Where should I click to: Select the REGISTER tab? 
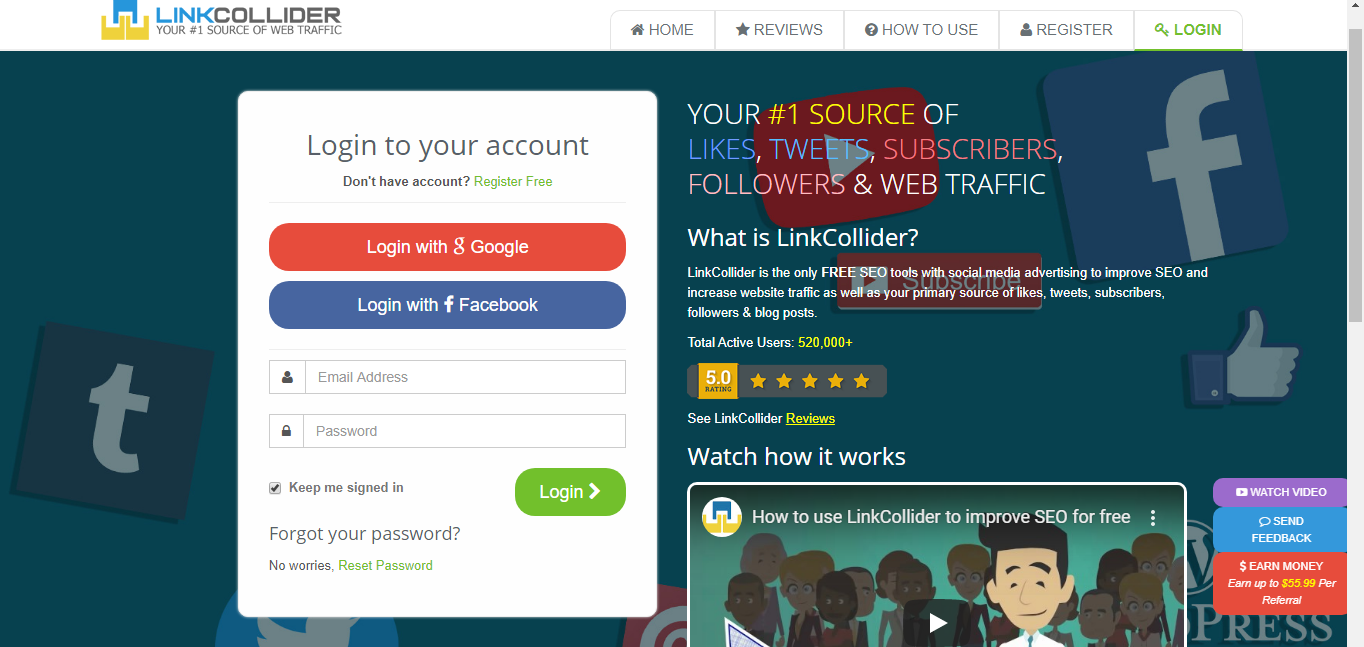coord(1066,30)
